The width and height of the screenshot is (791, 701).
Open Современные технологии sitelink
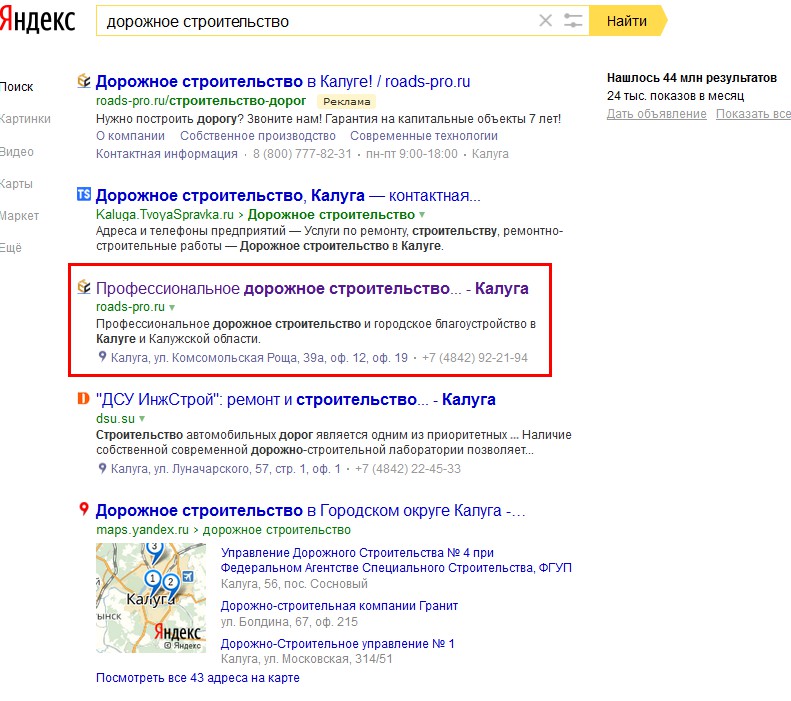pyautogui.click(x=424, y=136)
